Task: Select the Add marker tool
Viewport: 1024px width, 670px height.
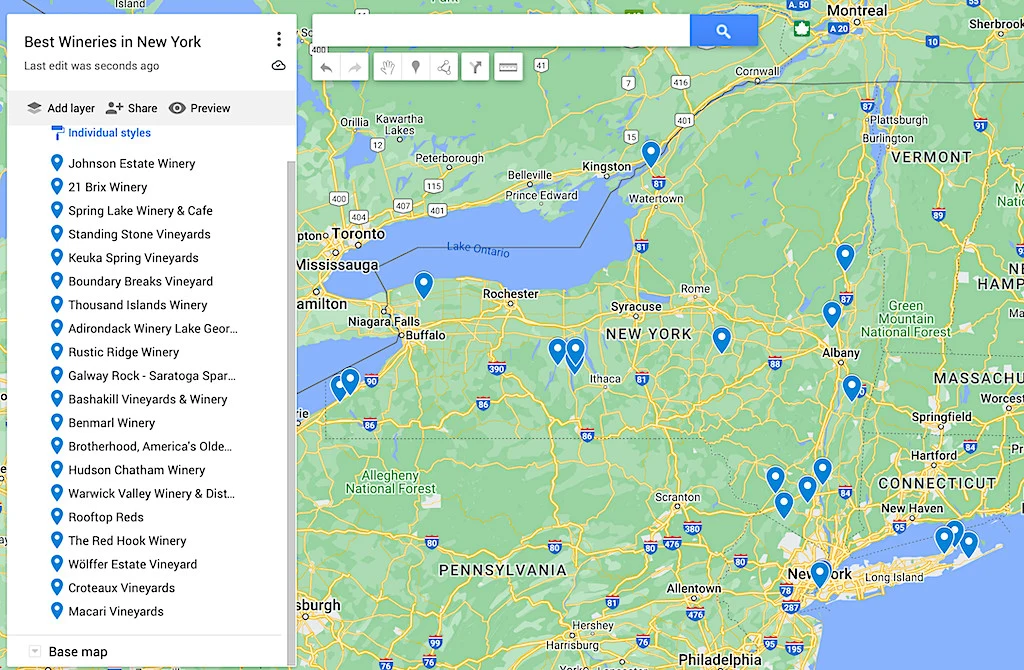Action: 415,67
